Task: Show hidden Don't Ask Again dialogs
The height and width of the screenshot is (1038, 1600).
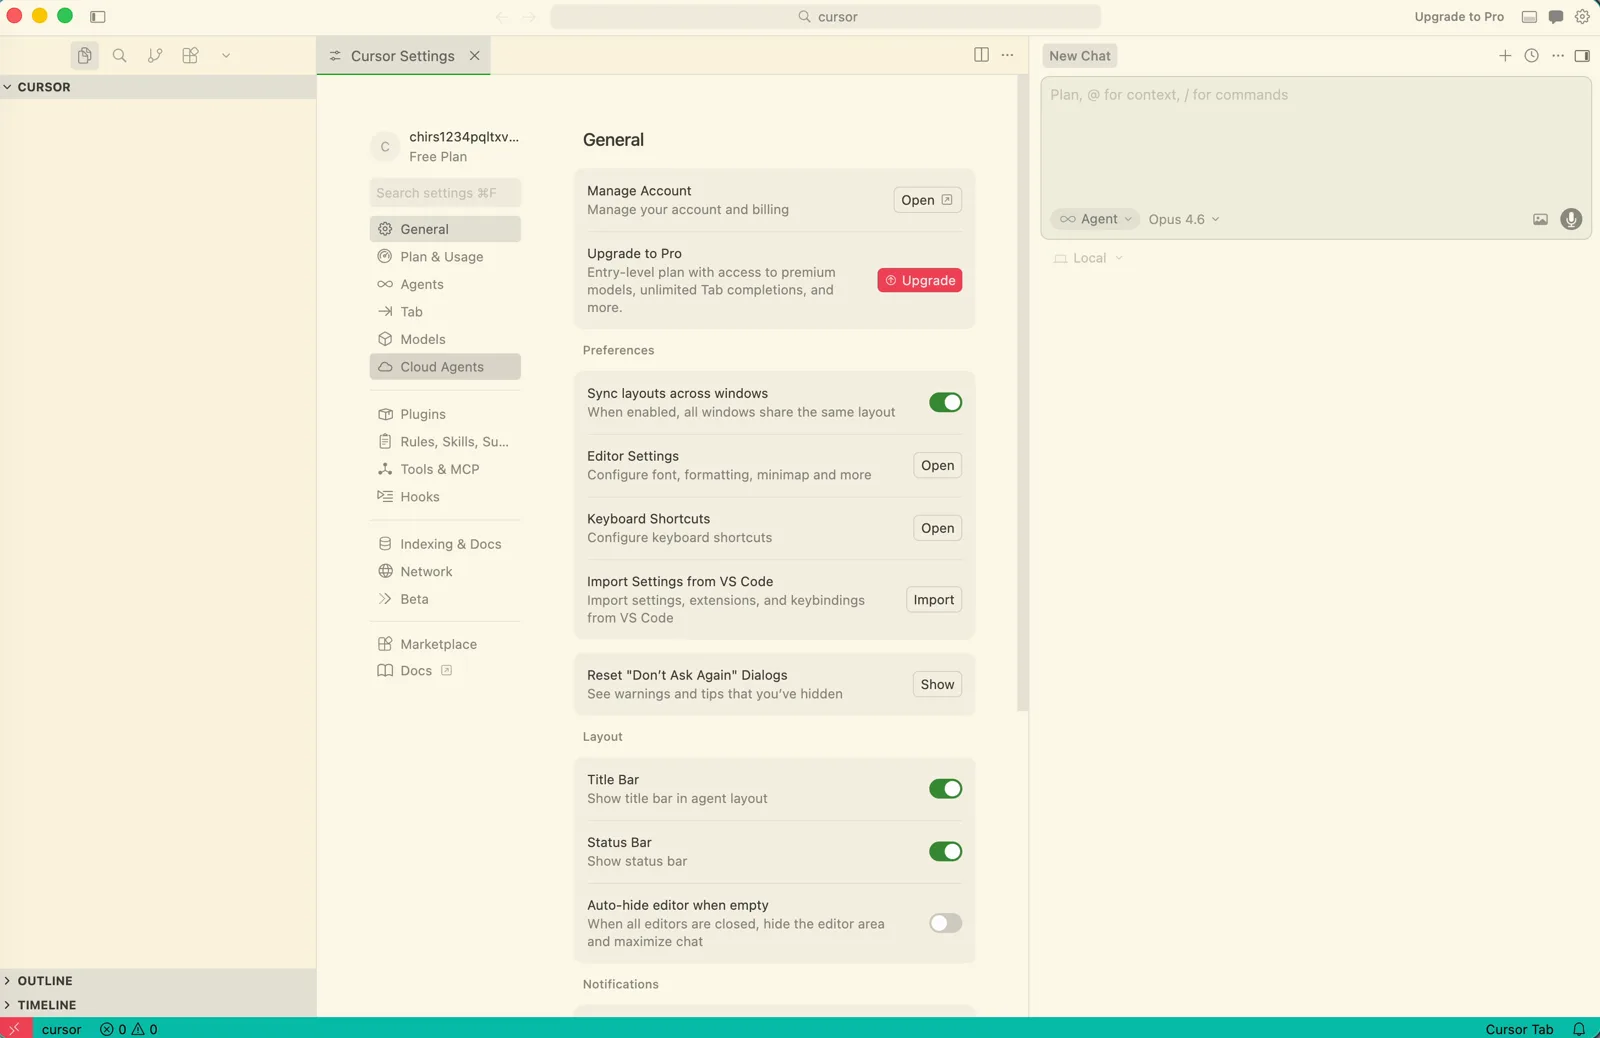Action: (937, 684)
